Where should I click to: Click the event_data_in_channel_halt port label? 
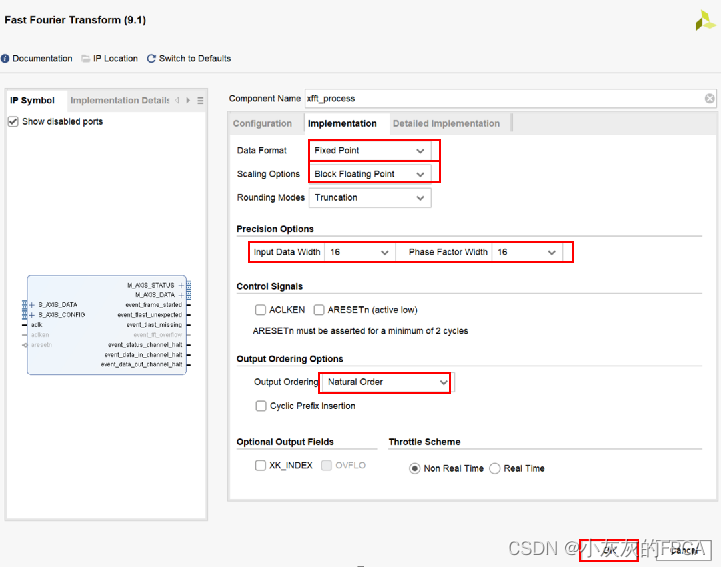tap(143, 355)
